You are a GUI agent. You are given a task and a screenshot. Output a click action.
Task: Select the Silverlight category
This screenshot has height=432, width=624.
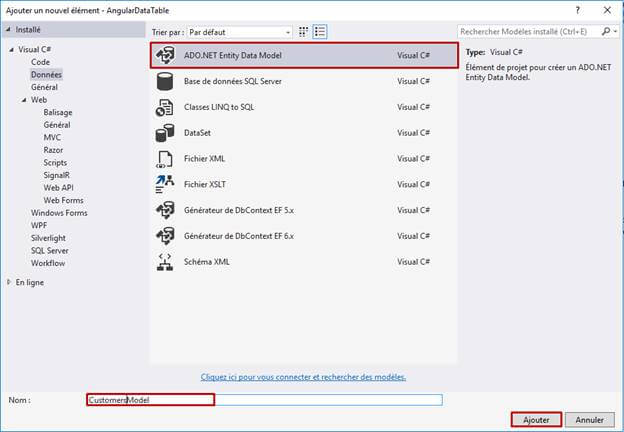pos(48,238)
